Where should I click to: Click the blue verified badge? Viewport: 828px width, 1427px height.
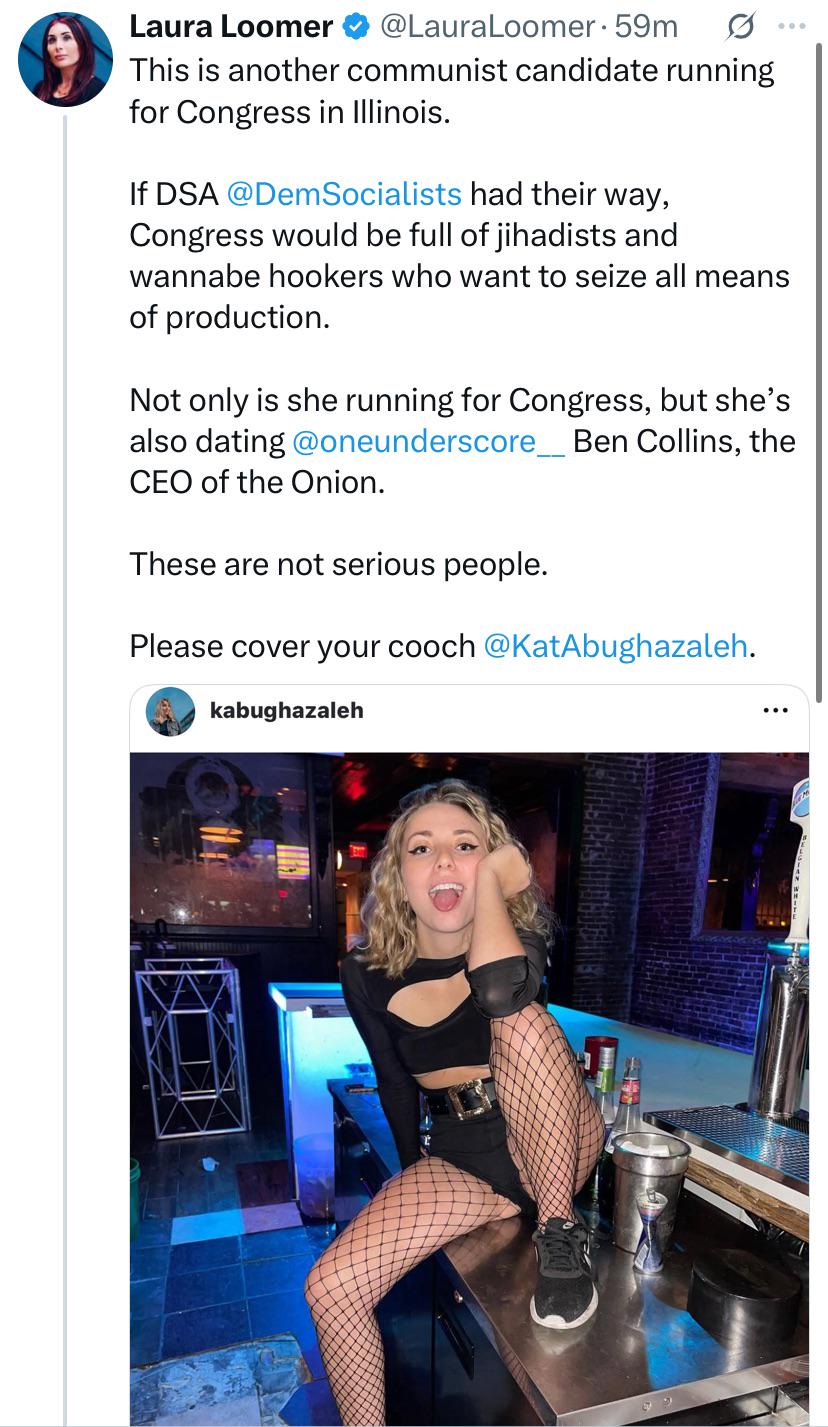[x=355, y=27]
